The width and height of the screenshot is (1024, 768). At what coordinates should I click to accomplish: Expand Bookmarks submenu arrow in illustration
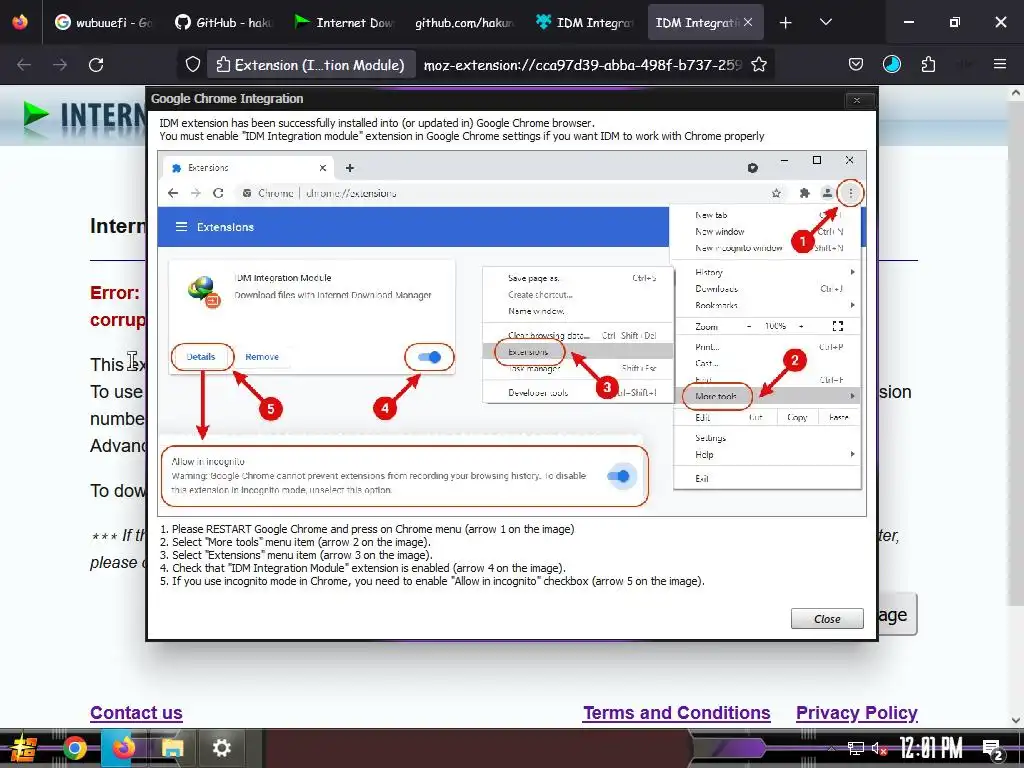click(x=853, y=305)
